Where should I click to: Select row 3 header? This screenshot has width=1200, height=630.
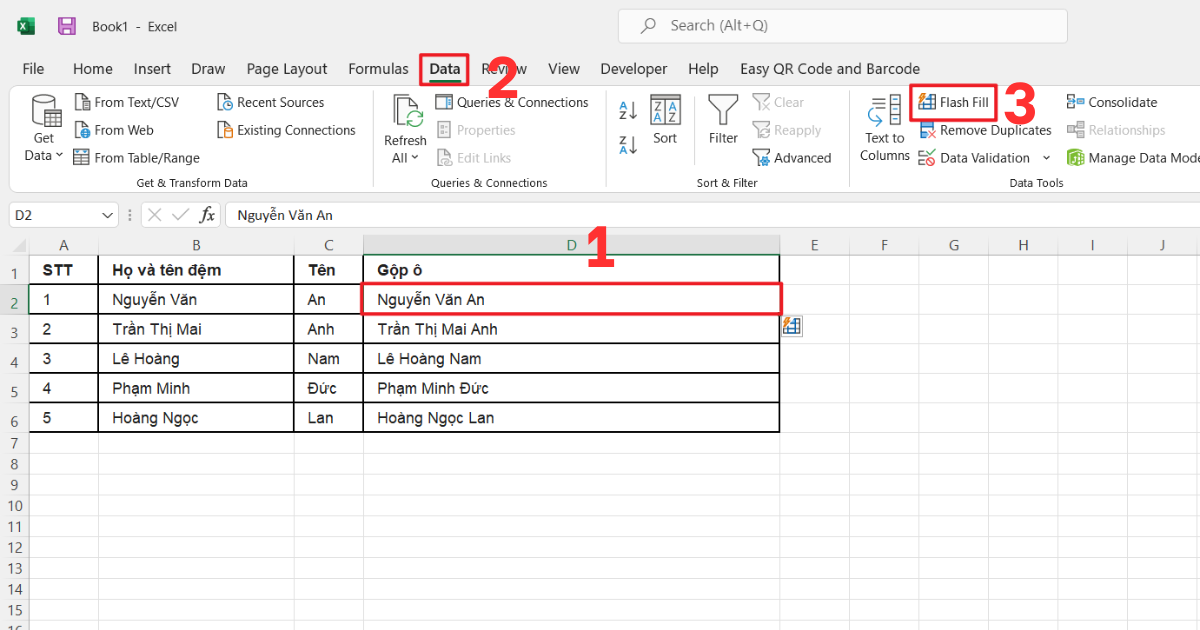(x=14, y=331)
